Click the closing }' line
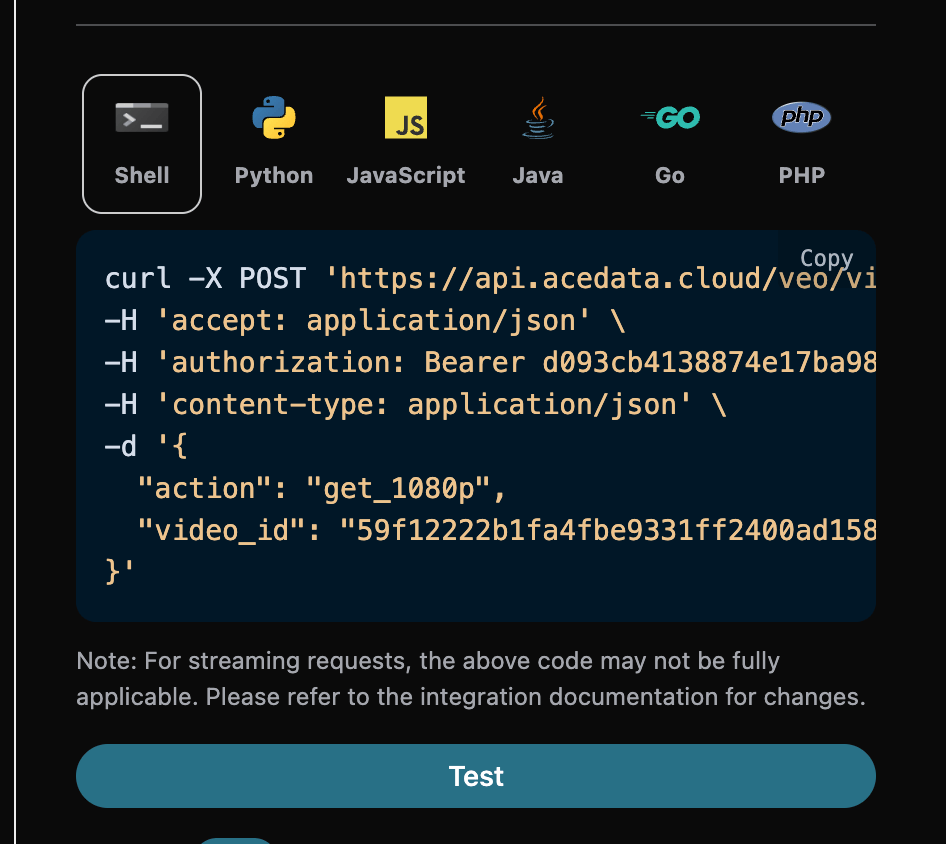Image resolution: width=946 pixels, height=844 pixels. click(x=119, y=571)
